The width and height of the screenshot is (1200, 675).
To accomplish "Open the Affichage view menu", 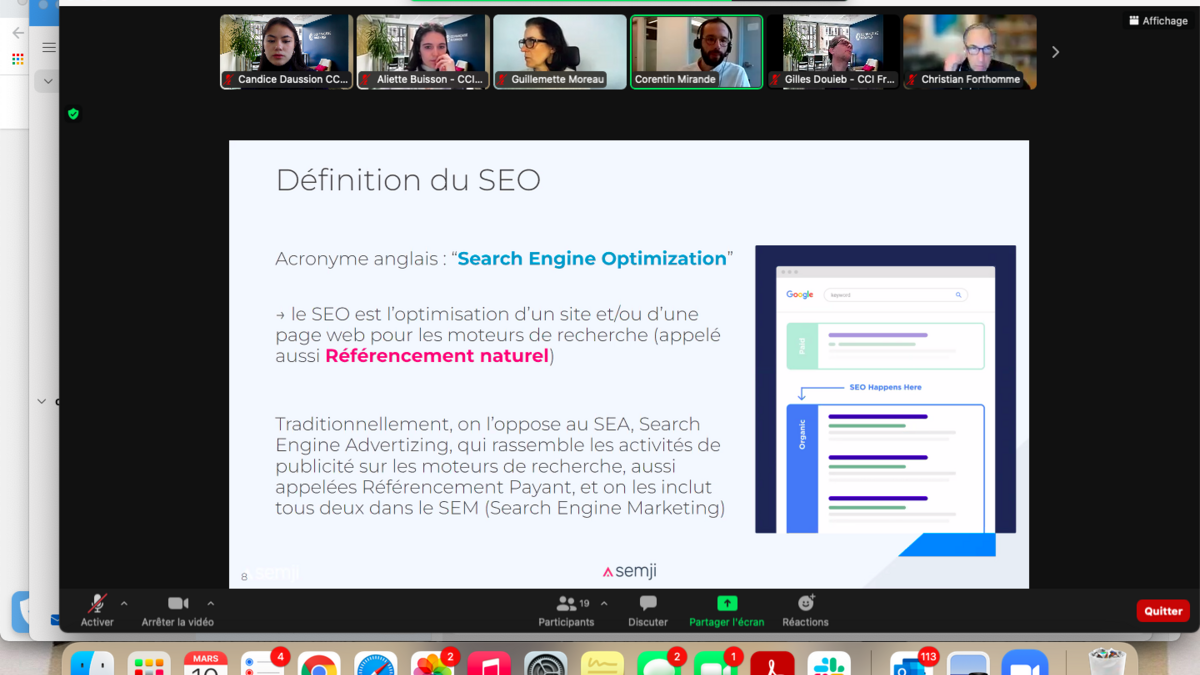I will pos(1158,20).
